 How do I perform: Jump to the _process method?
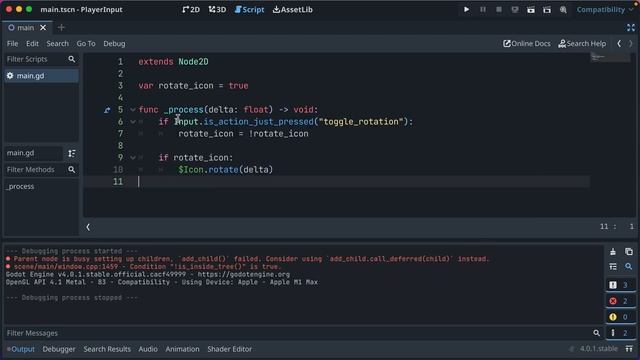[20, 186]
